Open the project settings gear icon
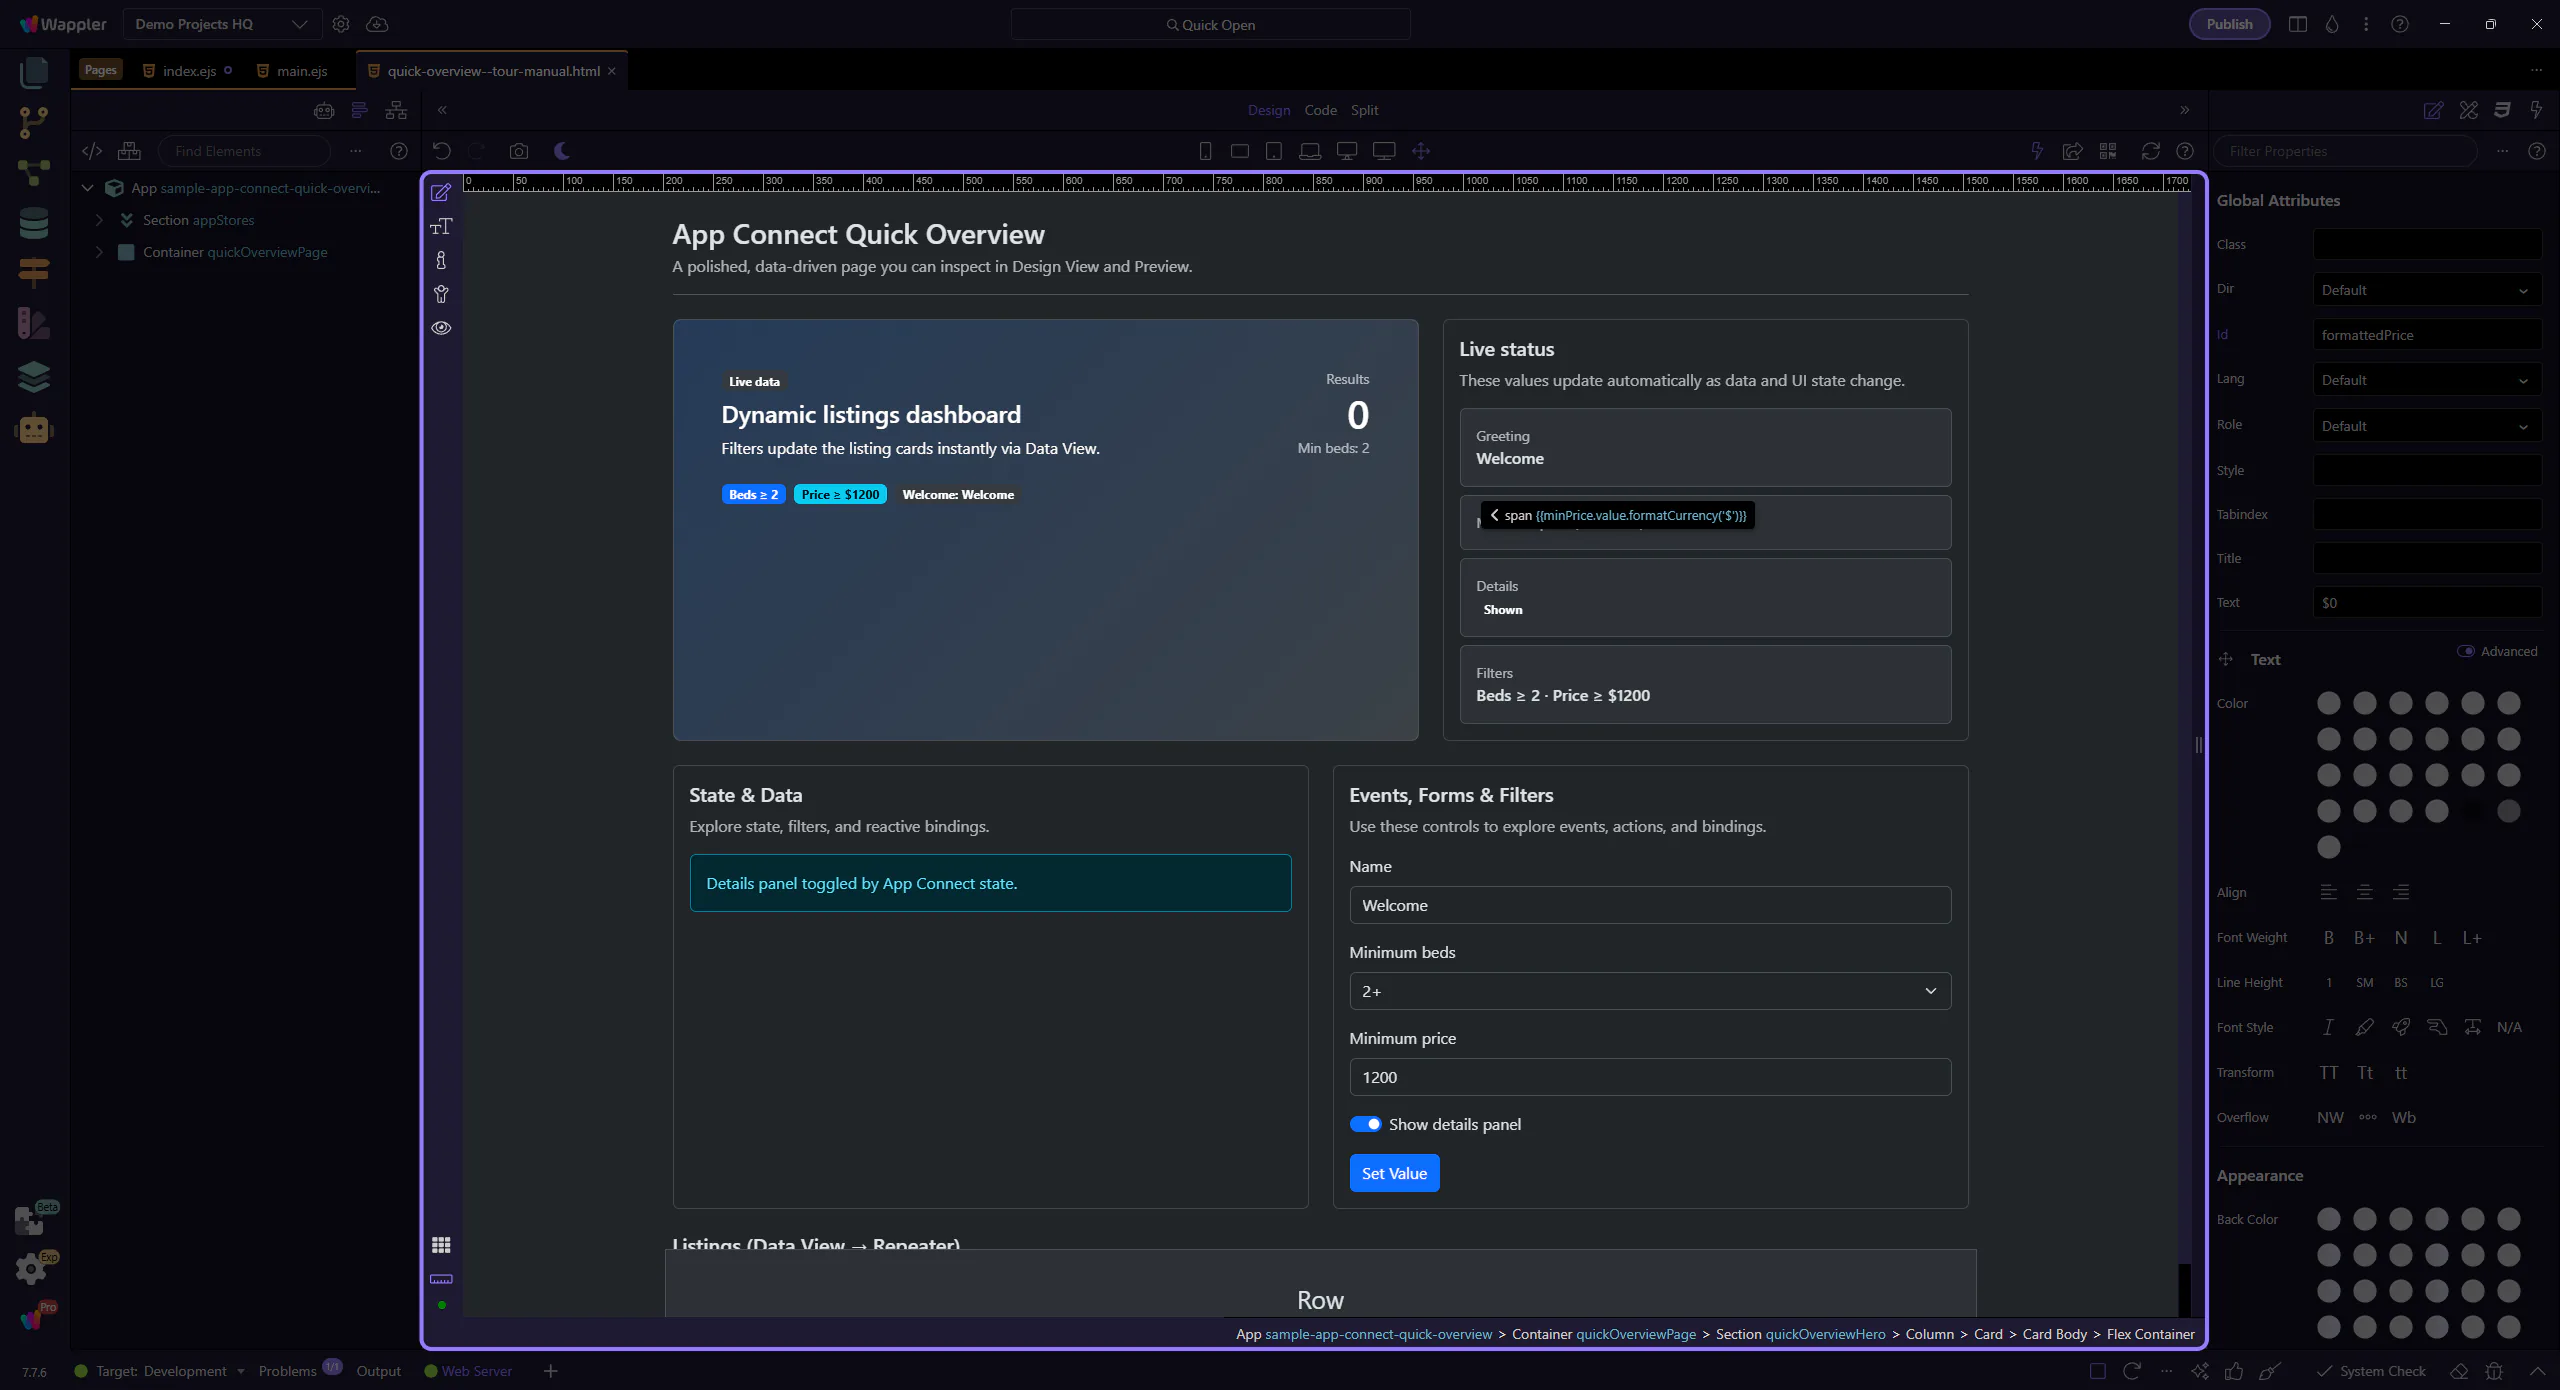 pyautogui.click(x=341, y=24)
